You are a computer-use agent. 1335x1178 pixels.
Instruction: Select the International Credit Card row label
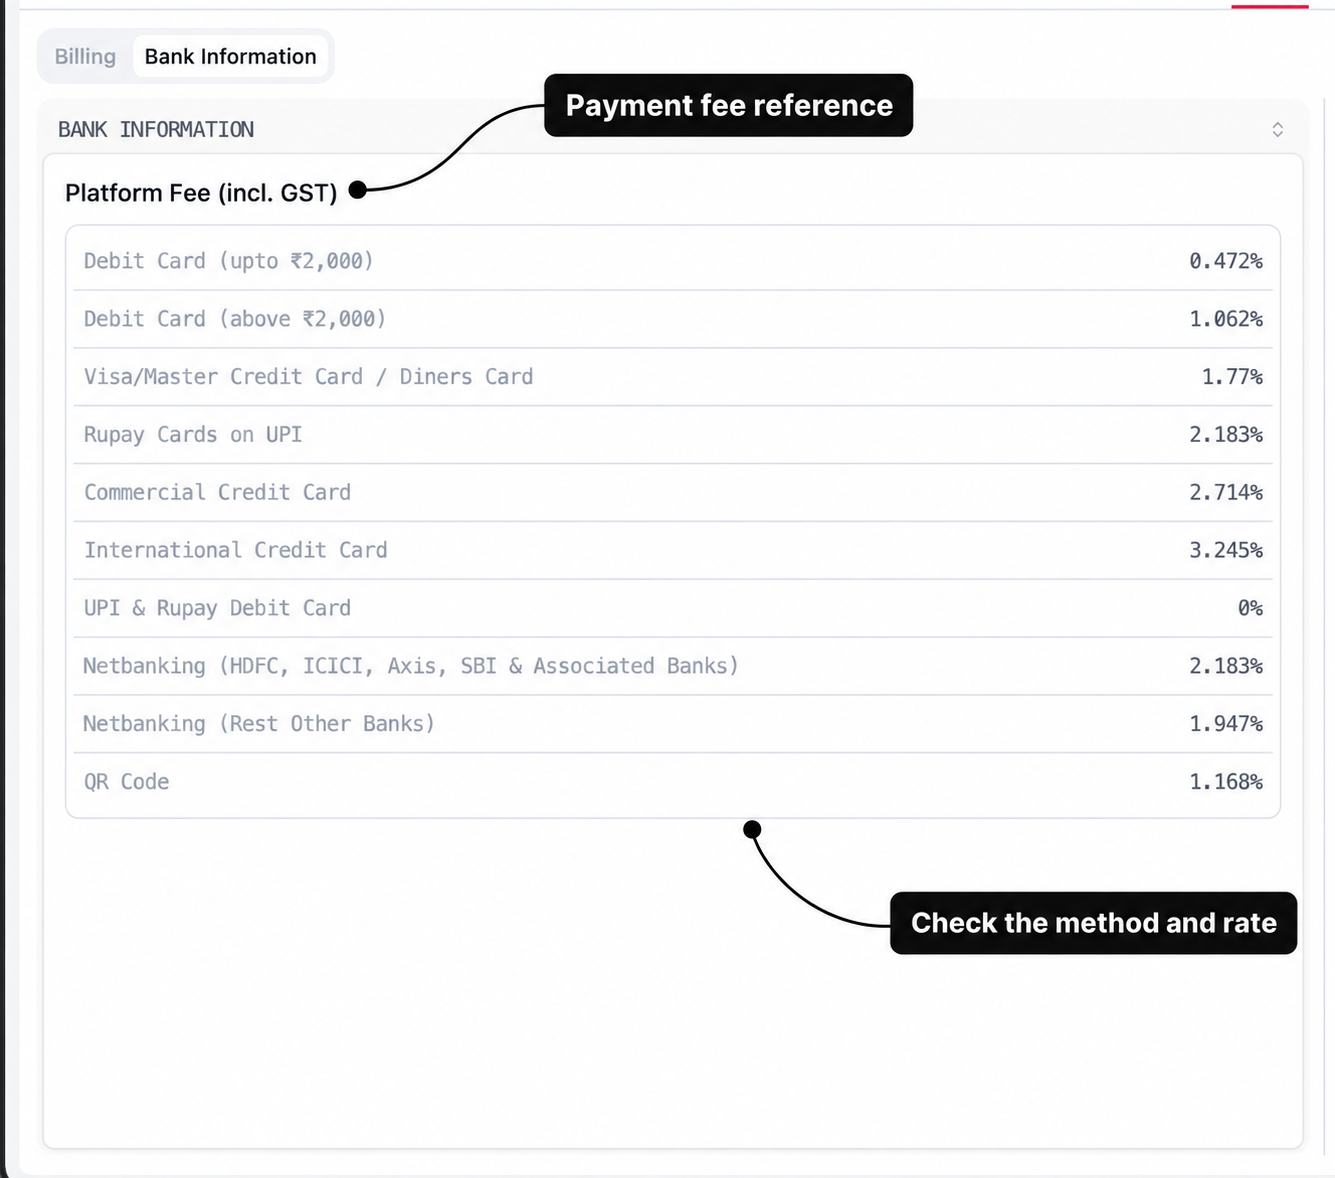tap(235, 551)
